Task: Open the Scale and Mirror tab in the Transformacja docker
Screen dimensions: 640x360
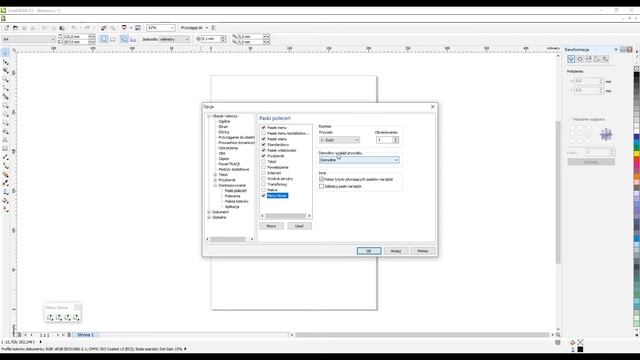Action: point(588,59)
